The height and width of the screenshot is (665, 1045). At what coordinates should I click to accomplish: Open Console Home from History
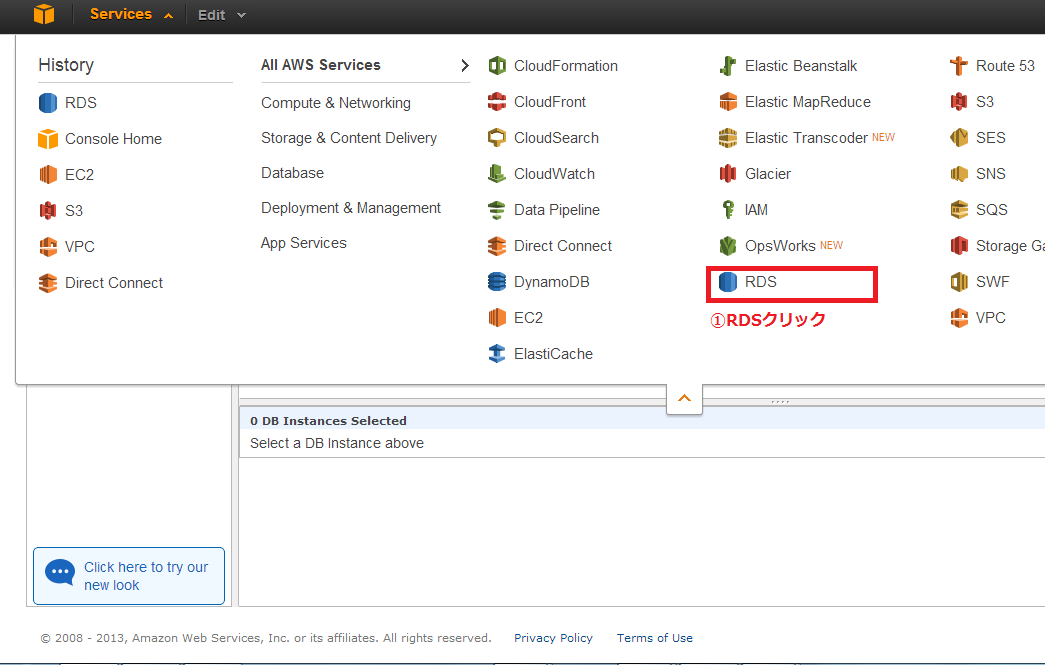tap(113, 139)
